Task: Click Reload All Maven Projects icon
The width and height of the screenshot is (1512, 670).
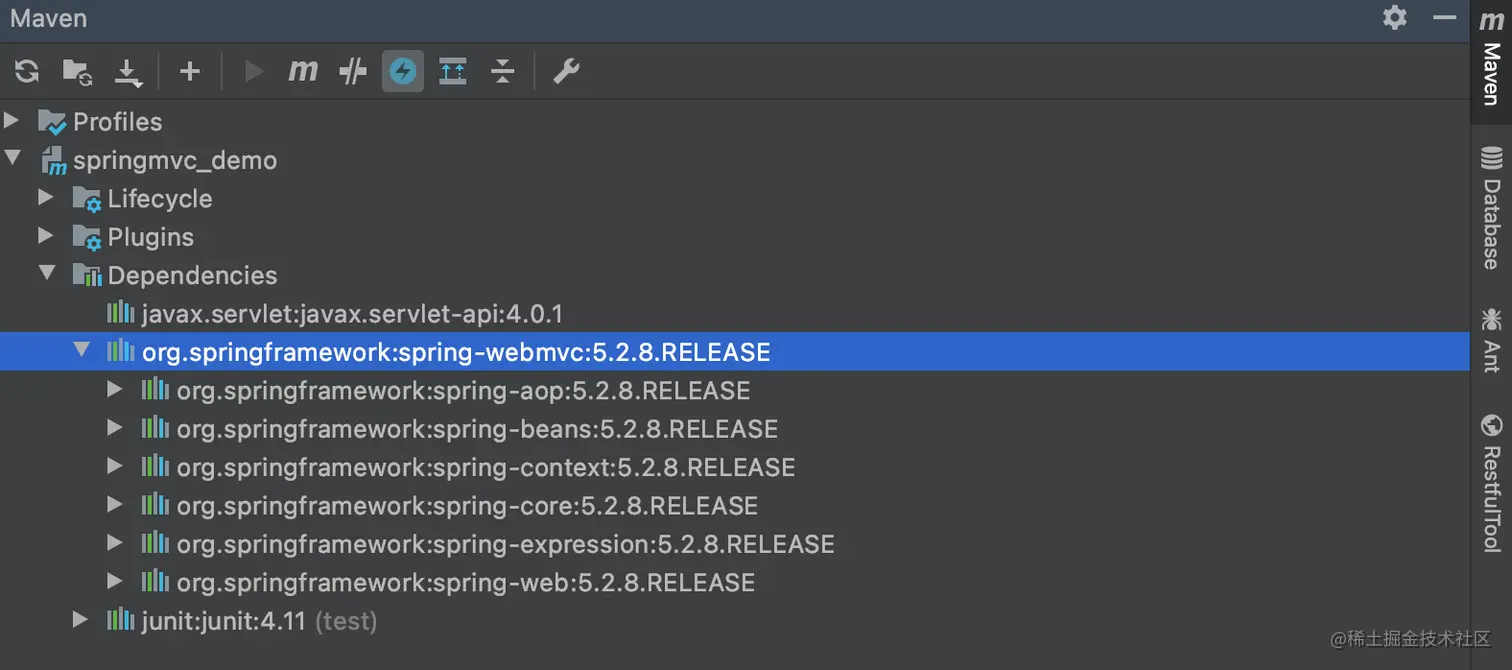Action: [x=27, y=71]
